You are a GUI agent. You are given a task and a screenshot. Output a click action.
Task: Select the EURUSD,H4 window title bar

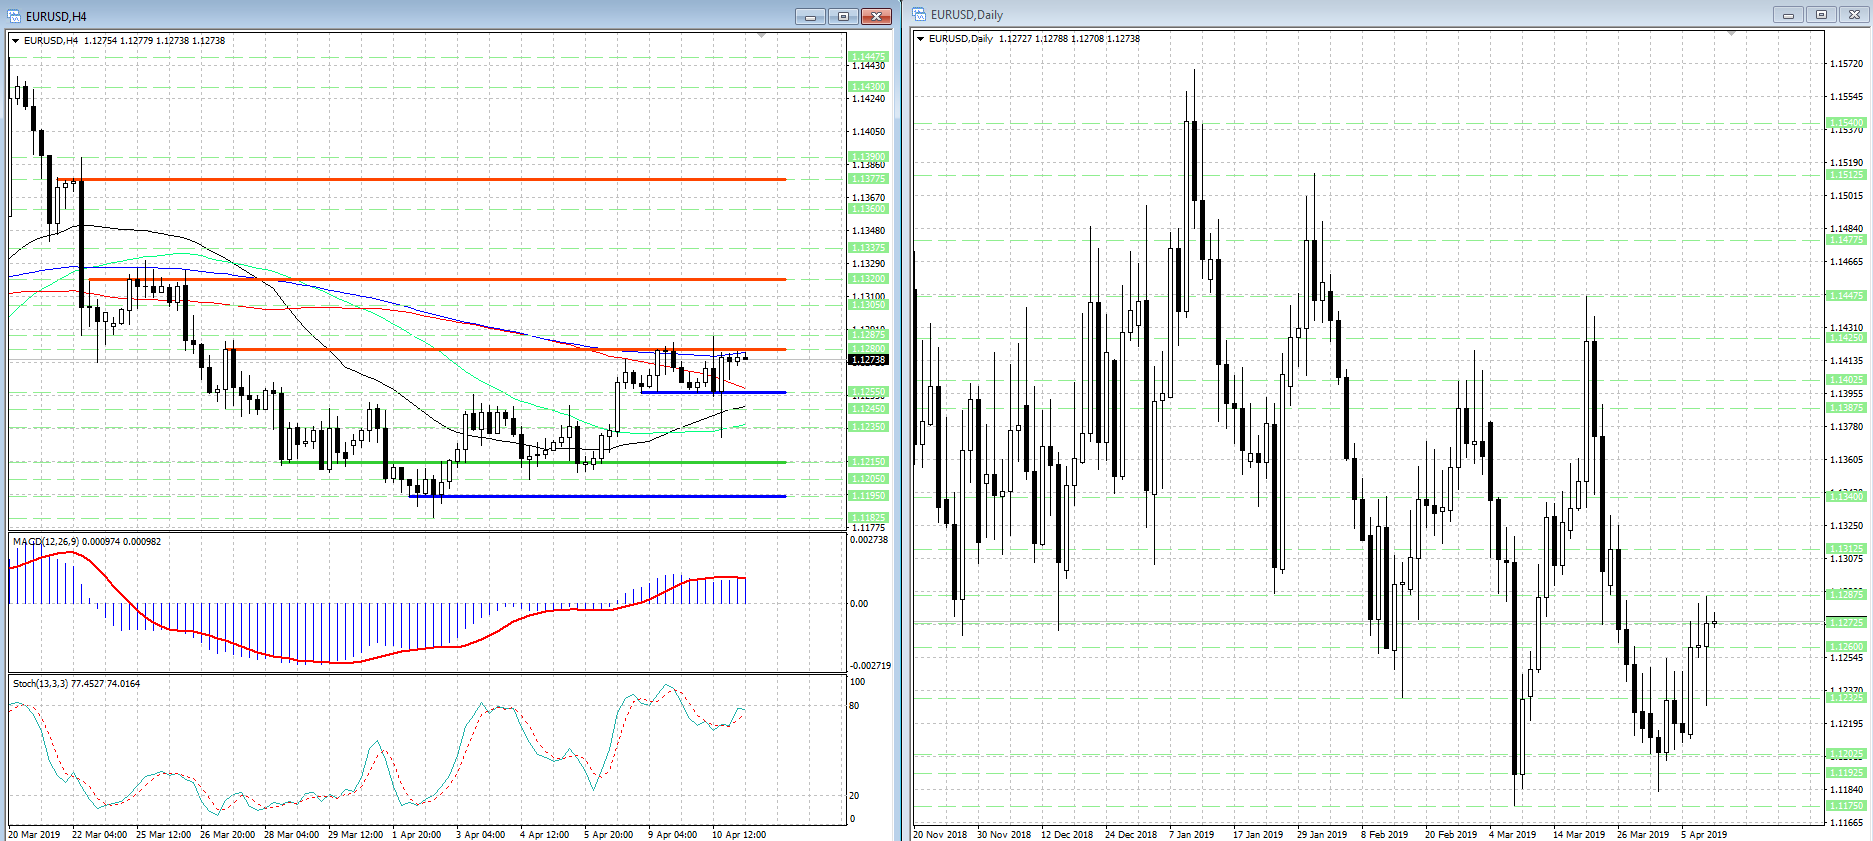400,16
